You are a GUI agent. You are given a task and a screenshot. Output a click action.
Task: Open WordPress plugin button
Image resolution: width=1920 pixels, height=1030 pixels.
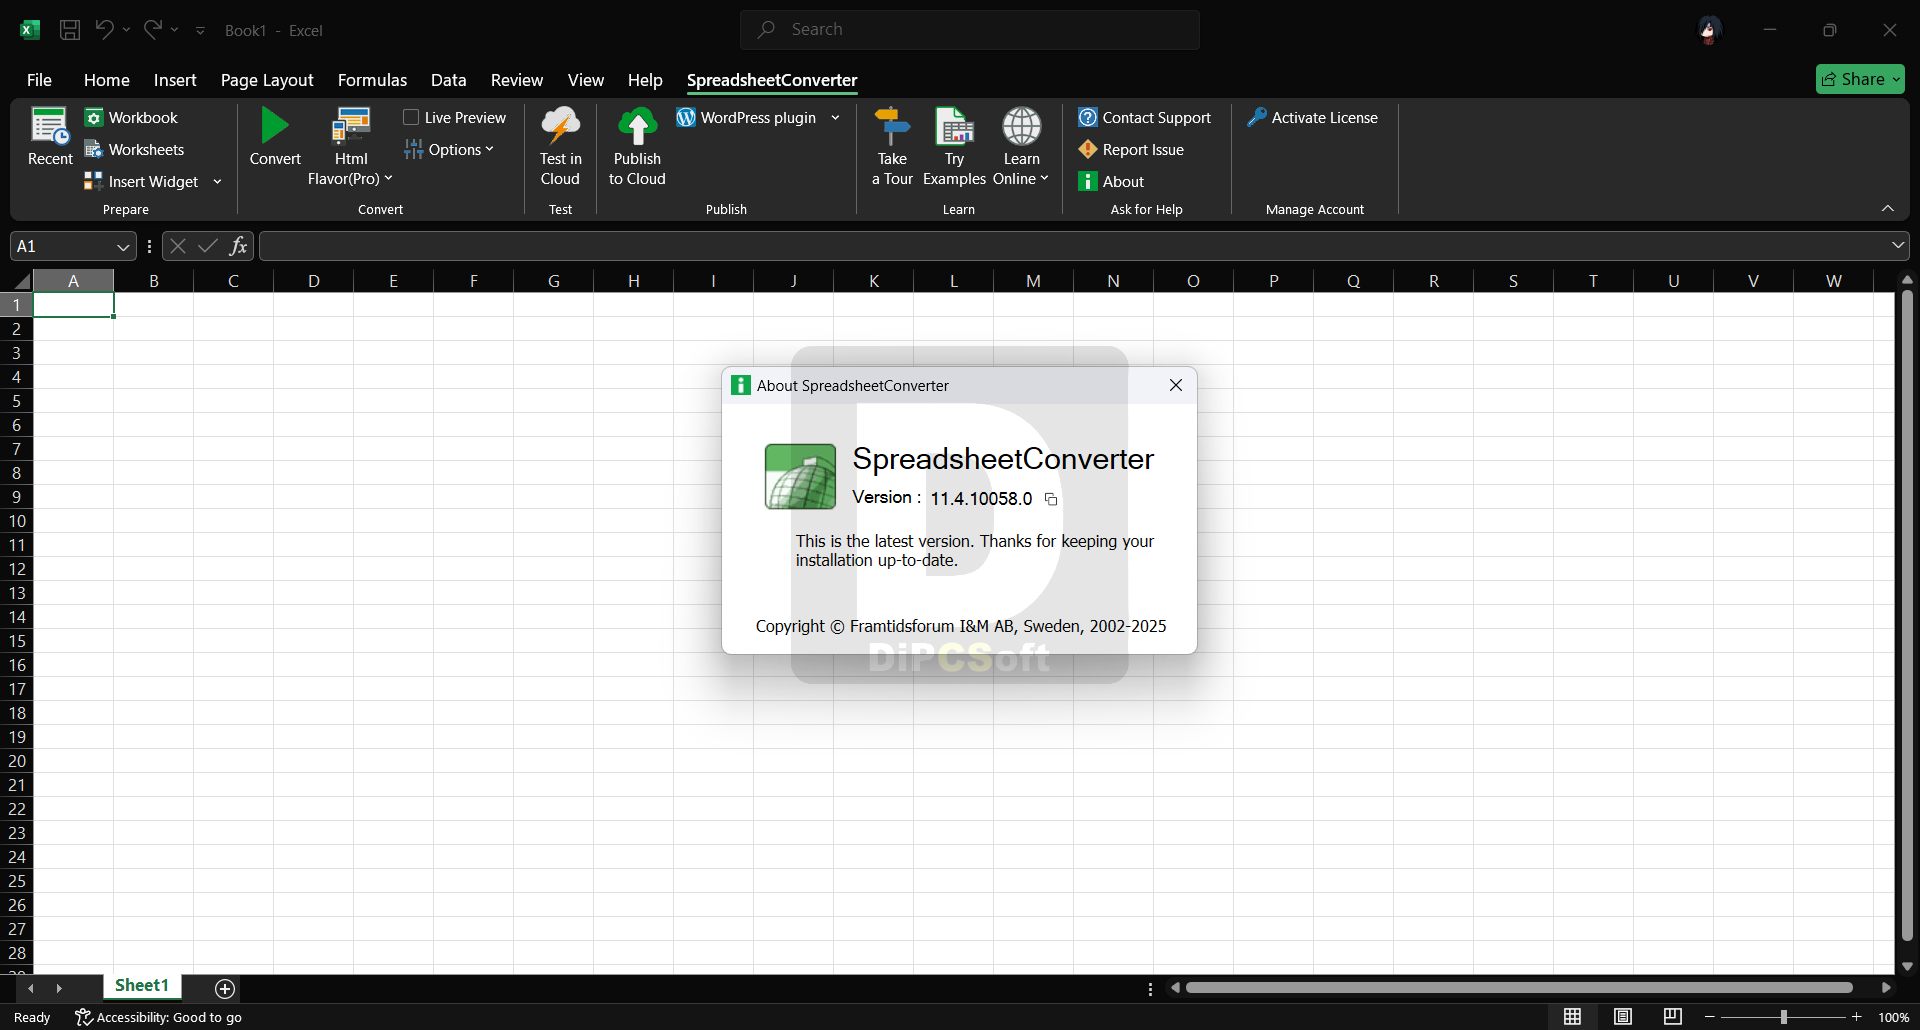[747, 118]
